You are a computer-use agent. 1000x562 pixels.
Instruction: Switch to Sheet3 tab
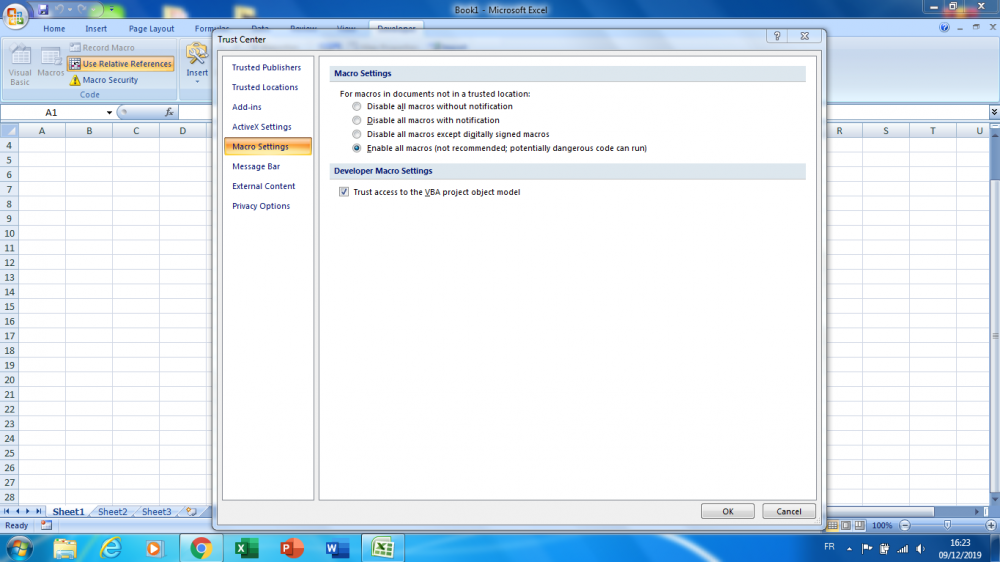[x=156, y=512]
